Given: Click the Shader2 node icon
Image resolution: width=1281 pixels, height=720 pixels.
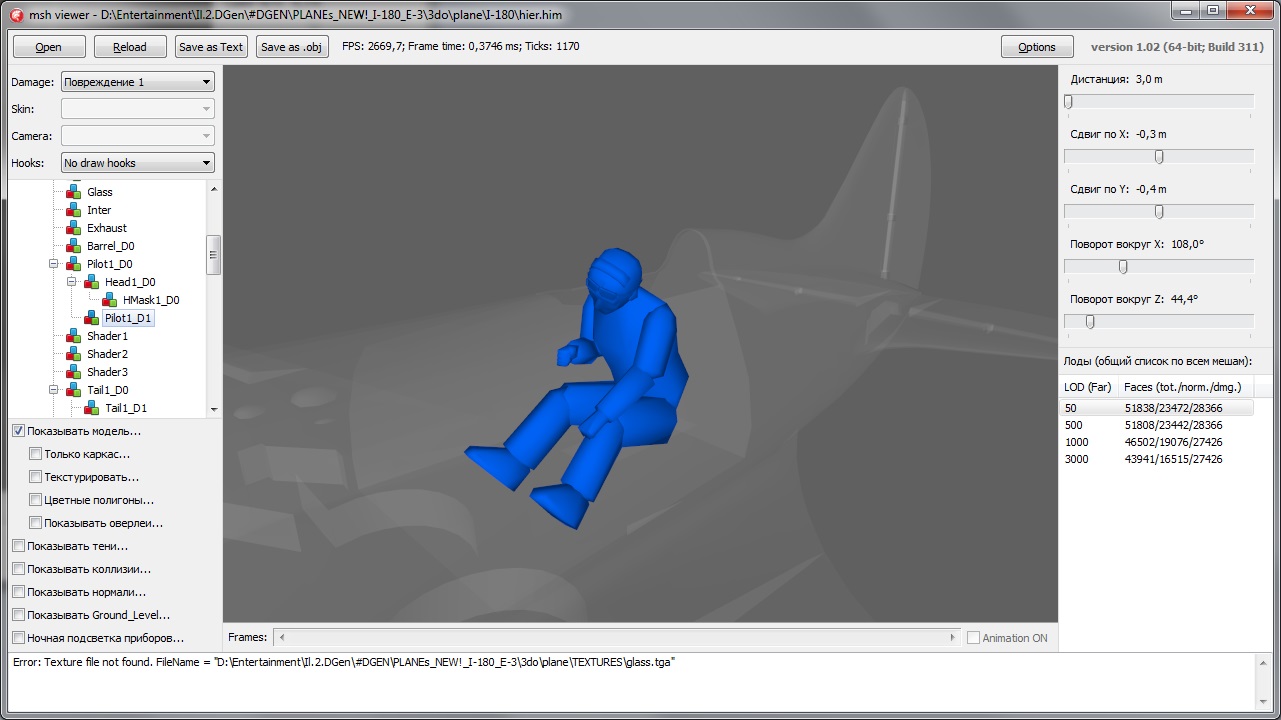Looking at the screenshot, I should click(73, 354).
